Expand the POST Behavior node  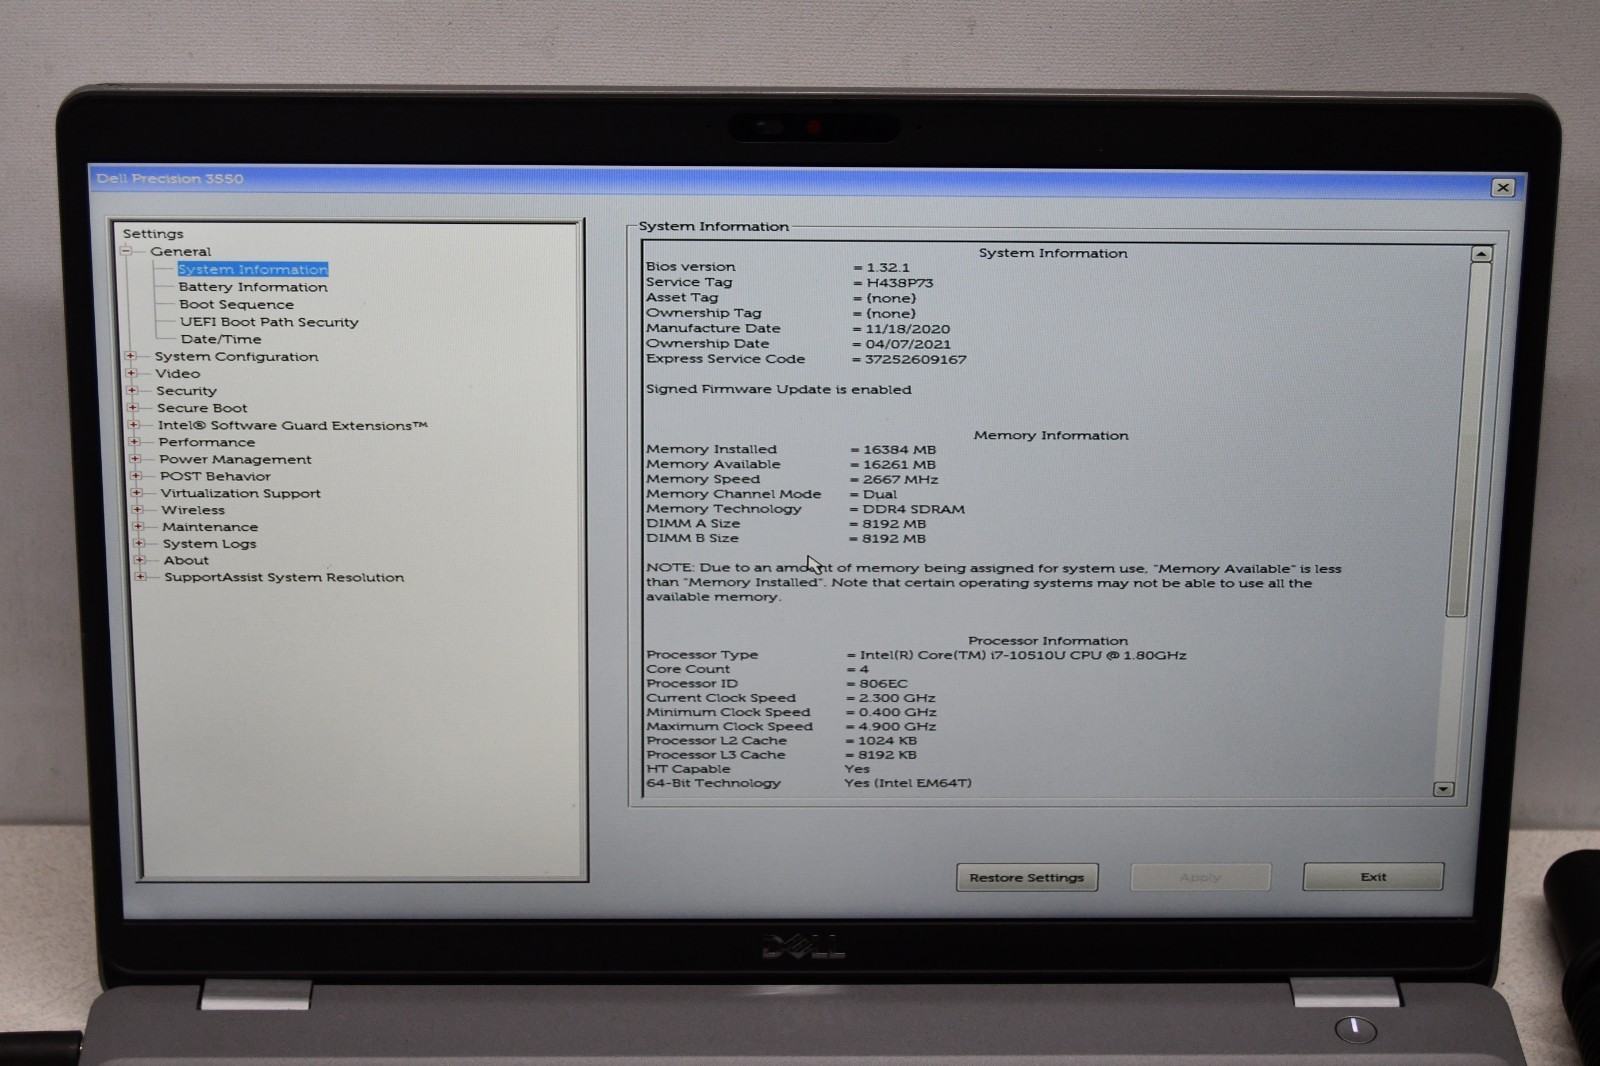coord(136,475)
